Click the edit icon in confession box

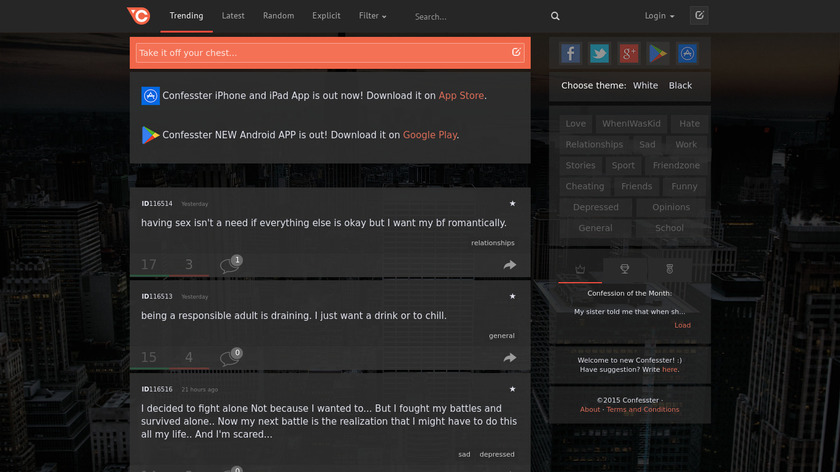click(516, 52)
